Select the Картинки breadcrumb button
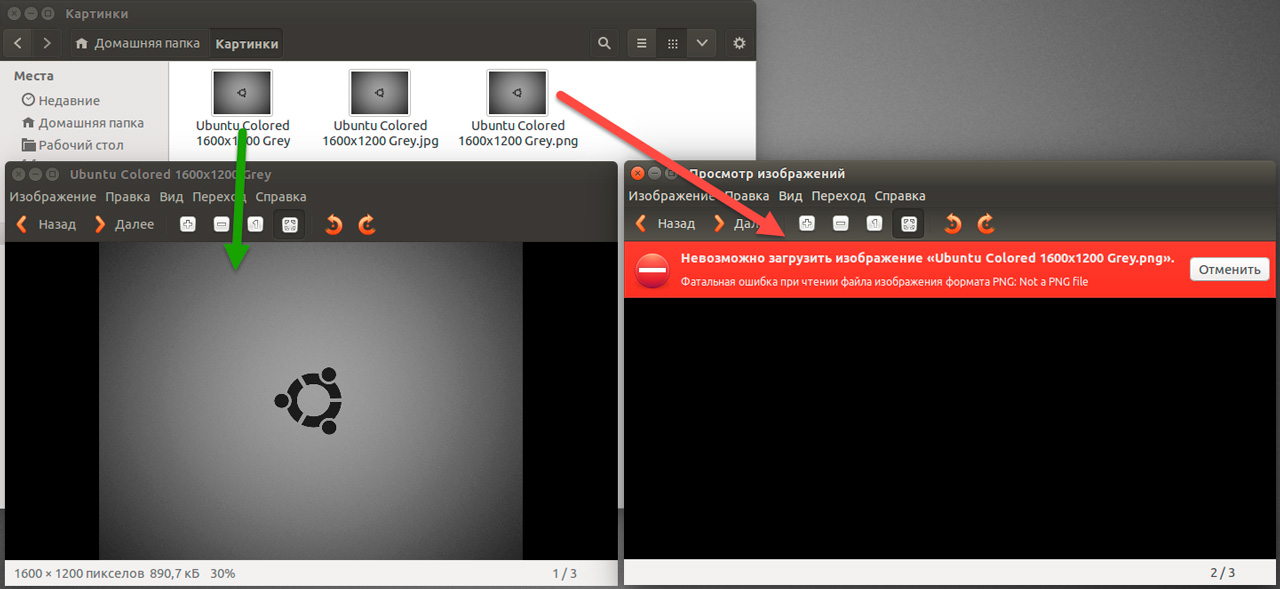This screenshot has width=1280, height=589. point(247,44)
